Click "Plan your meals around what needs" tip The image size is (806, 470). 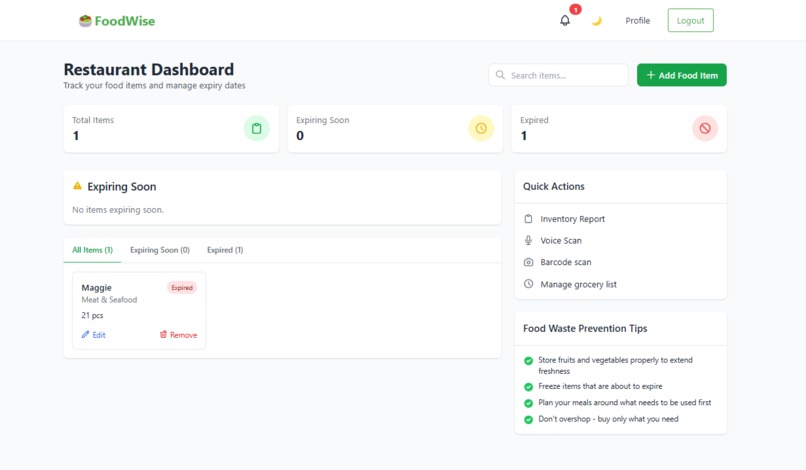pyautogui.click(x=625, y=403)
